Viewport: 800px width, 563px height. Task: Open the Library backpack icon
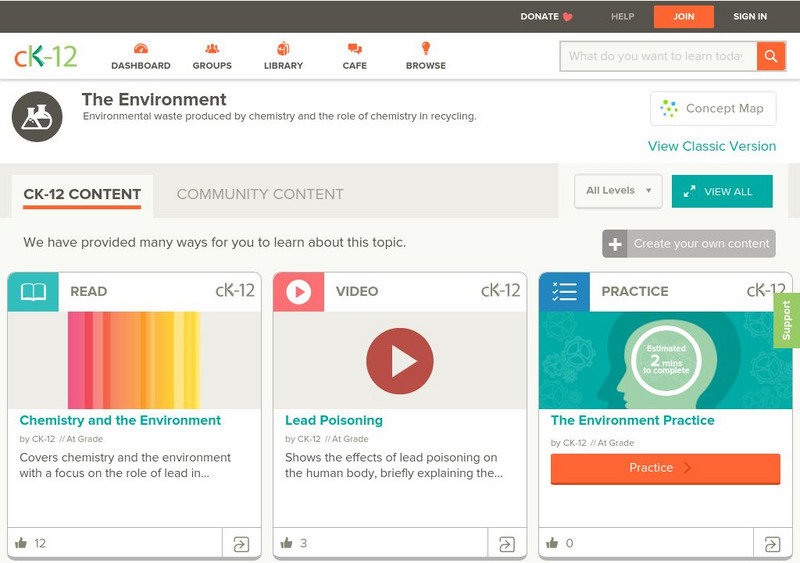pyautogui.click(x=283, y=48)
